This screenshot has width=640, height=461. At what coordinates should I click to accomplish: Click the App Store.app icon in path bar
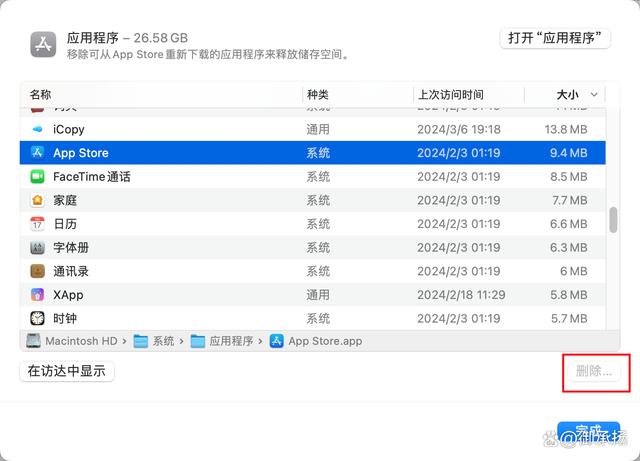(x=276, y=341)
